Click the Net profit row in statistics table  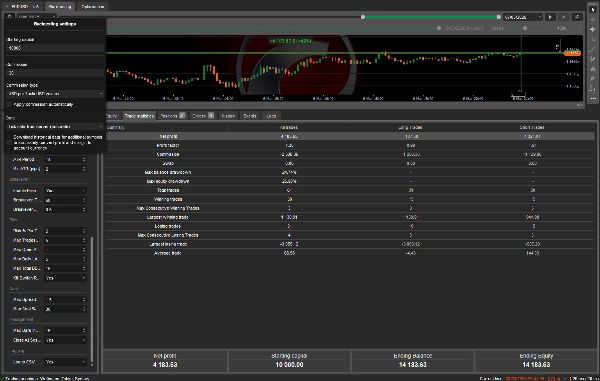tap(350, 136)
